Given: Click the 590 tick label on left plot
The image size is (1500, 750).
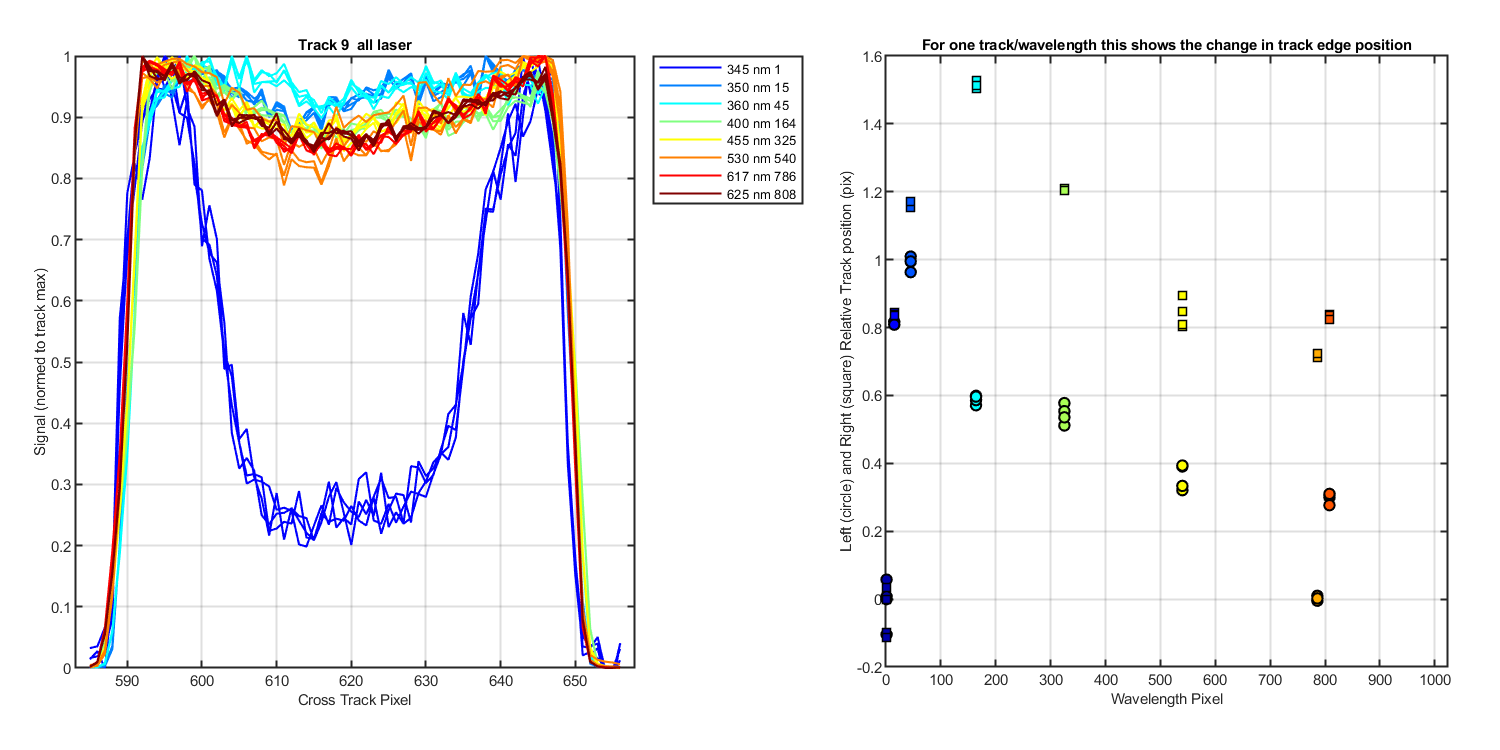Looking at the screenshot, I should coord(127,682).
